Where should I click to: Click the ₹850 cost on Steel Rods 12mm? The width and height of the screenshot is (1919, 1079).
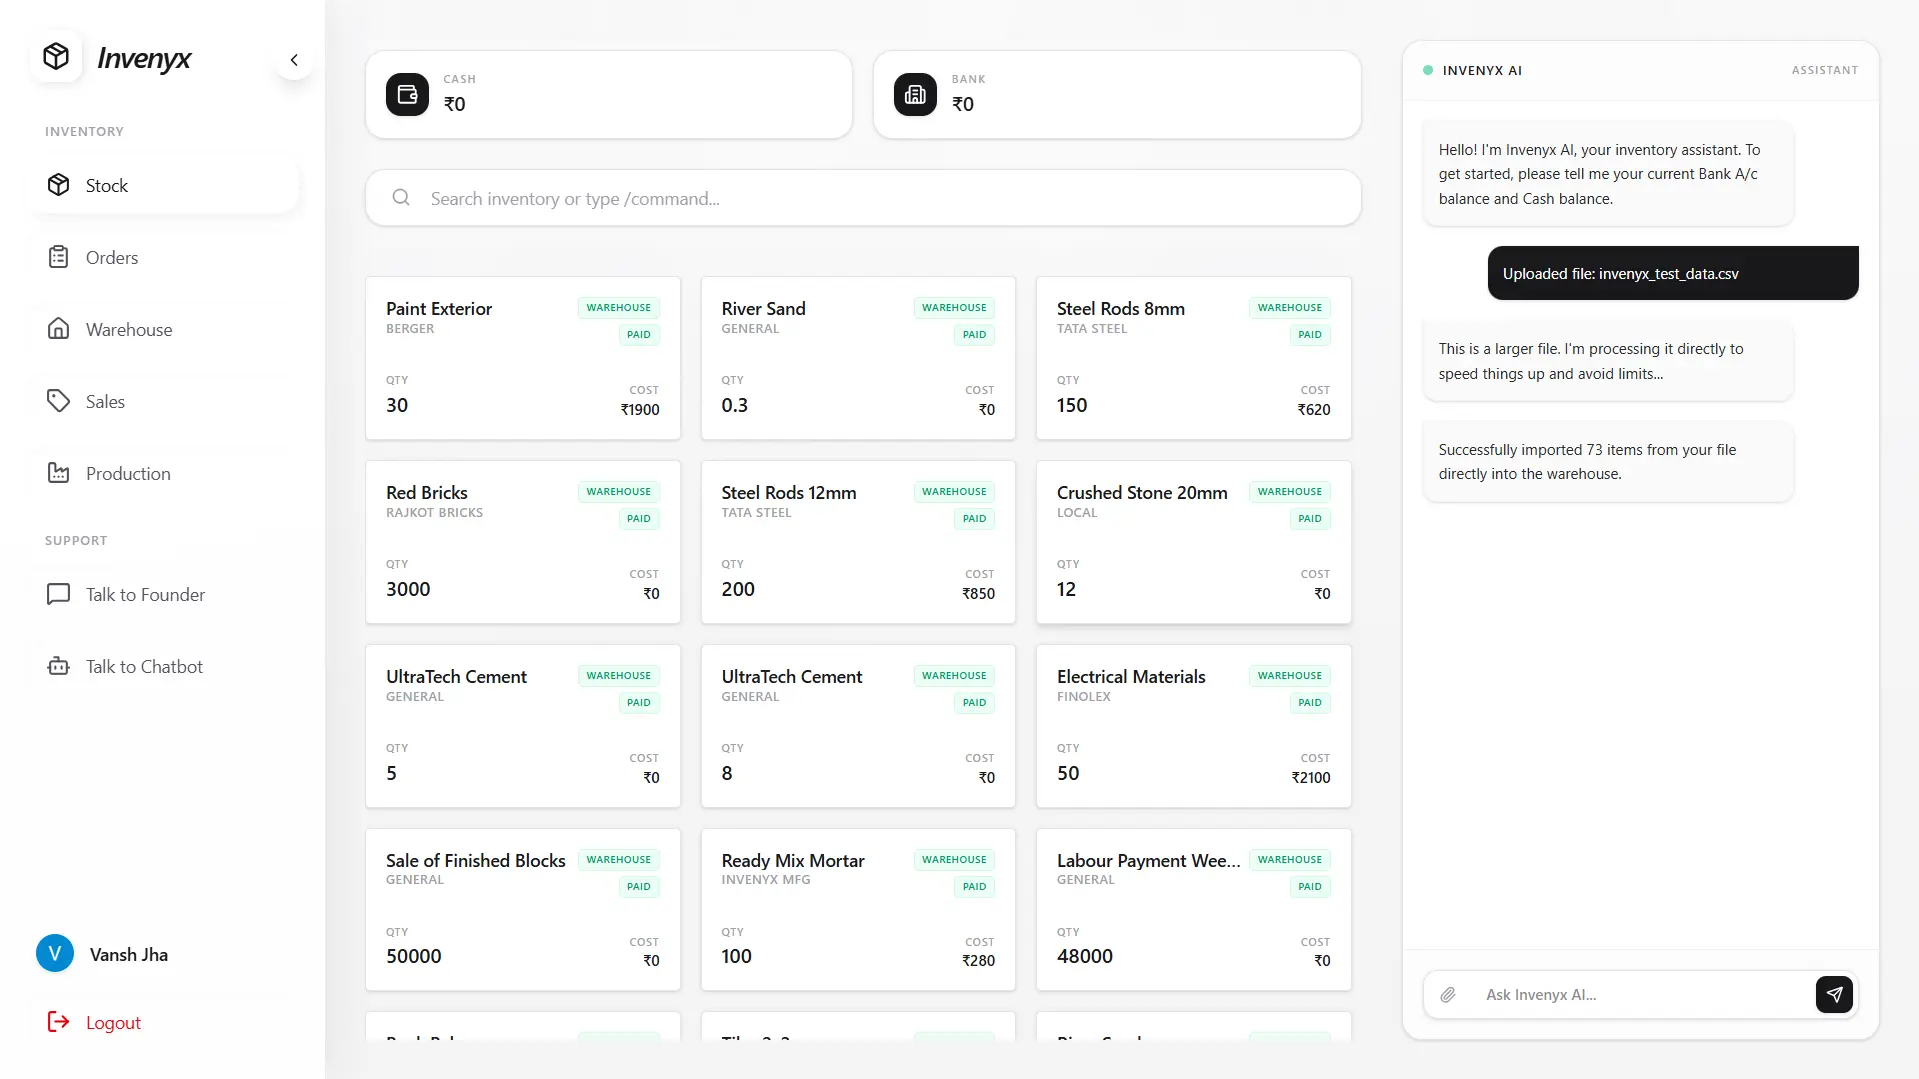[x=978, y=594]
